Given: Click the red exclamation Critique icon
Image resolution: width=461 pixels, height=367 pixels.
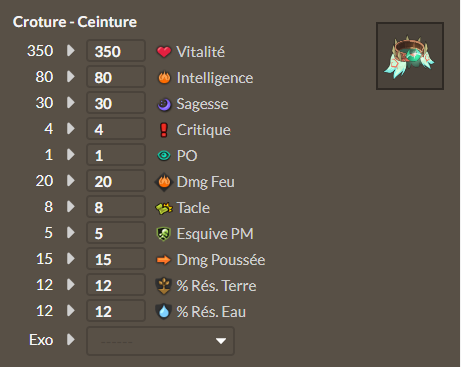Looking at the screenshot, I should click(164, 130).
